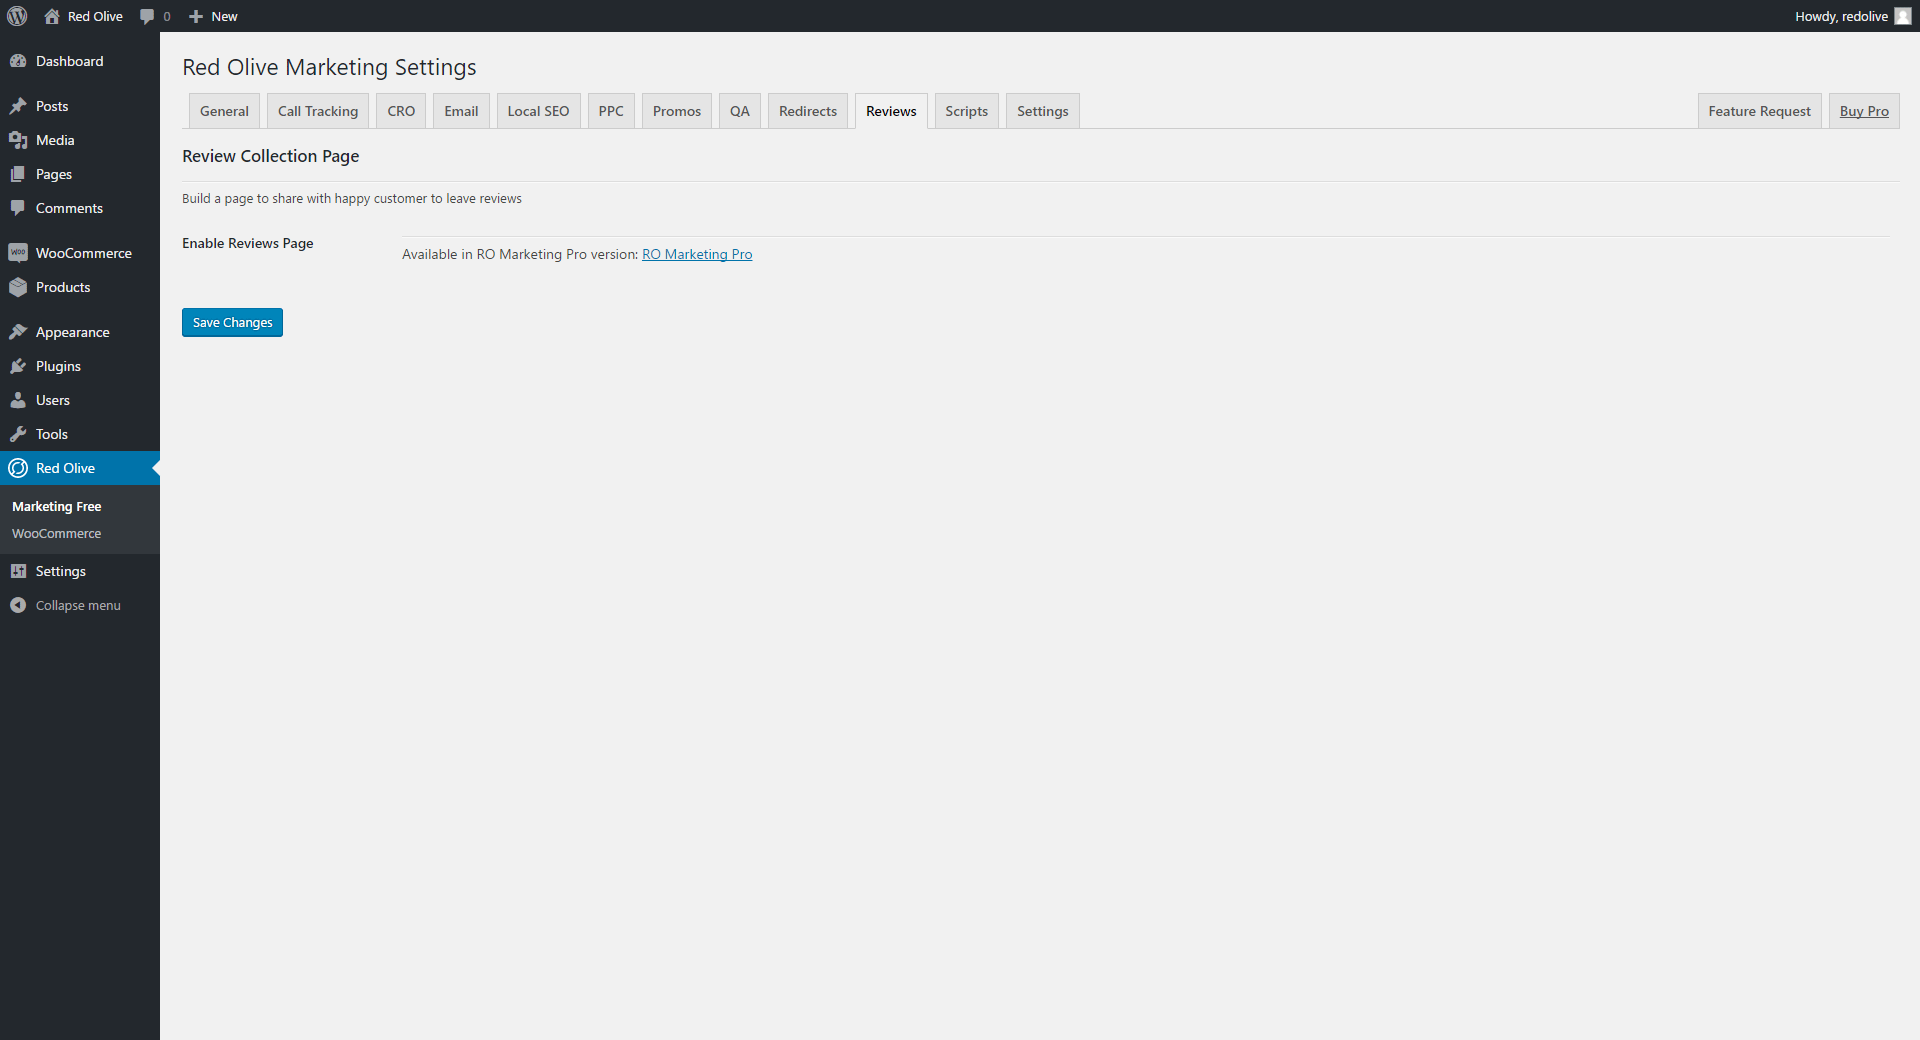This screenshot has height=1040, width=1920.
Task: Open the General tab
Action: coord(224,111)
